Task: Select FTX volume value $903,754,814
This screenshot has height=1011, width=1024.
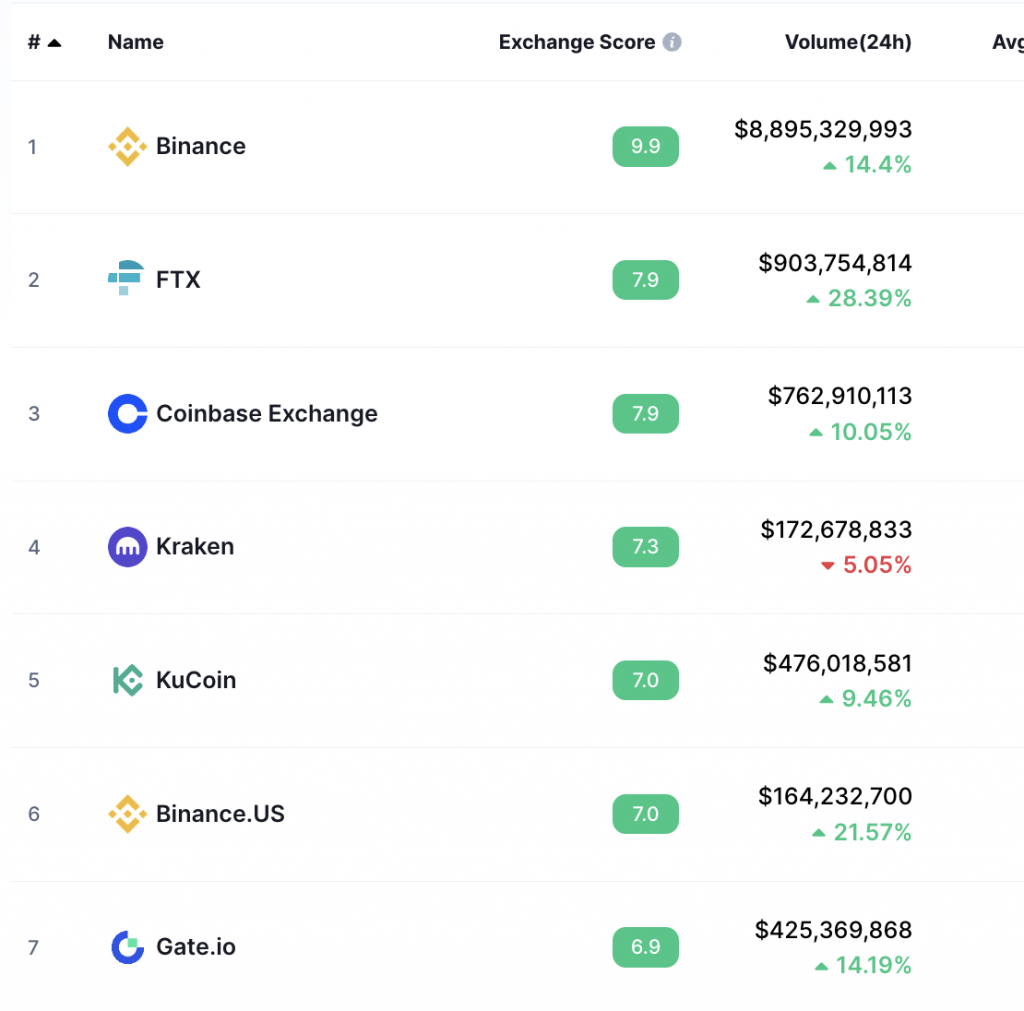Action: tap(835, 263)
